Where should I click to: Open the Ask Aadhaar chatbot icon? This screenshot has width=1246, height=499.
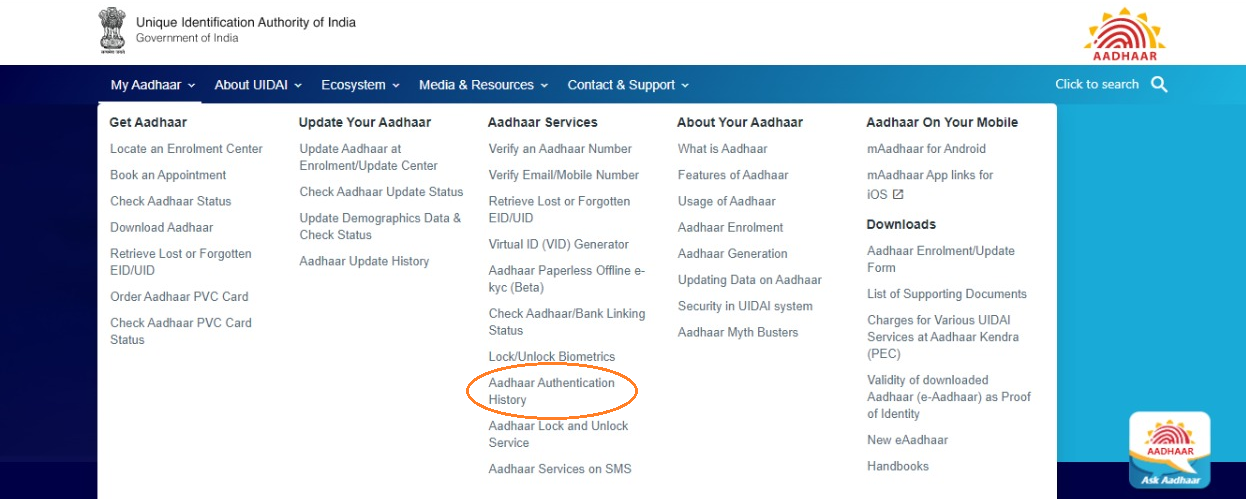point(1169,450)
